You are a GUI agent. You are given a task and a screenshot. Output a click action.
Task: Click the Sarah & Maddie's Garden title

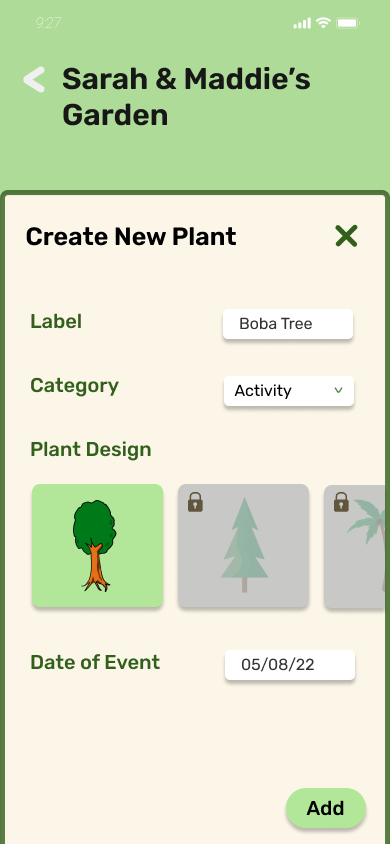tap(186, 97)
